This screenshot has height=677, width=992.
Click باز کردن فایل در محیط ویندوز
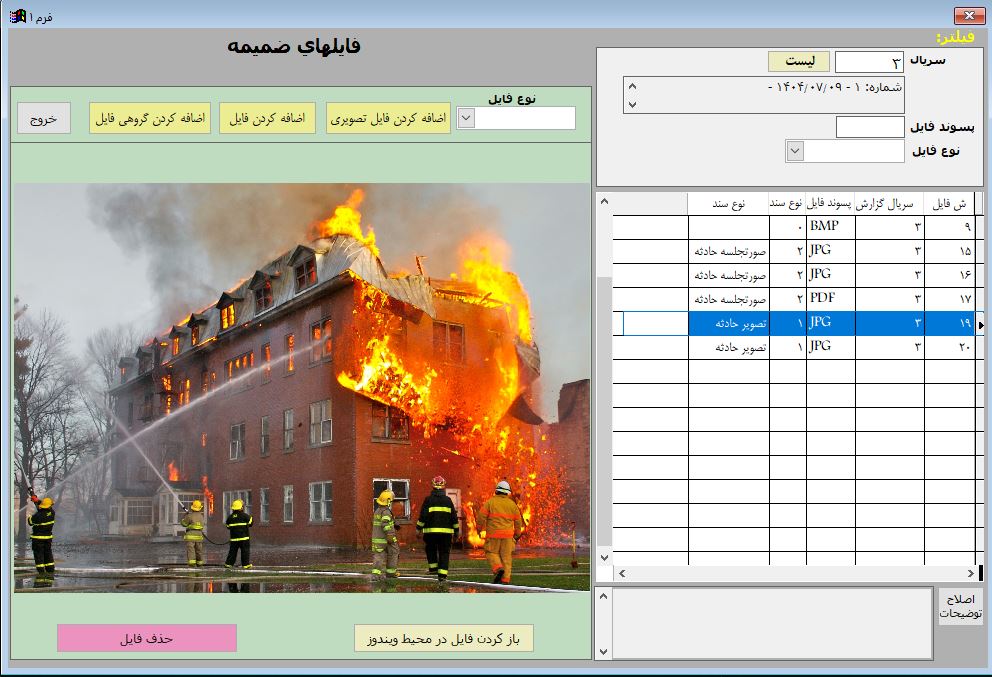click(x=443, y=638)
